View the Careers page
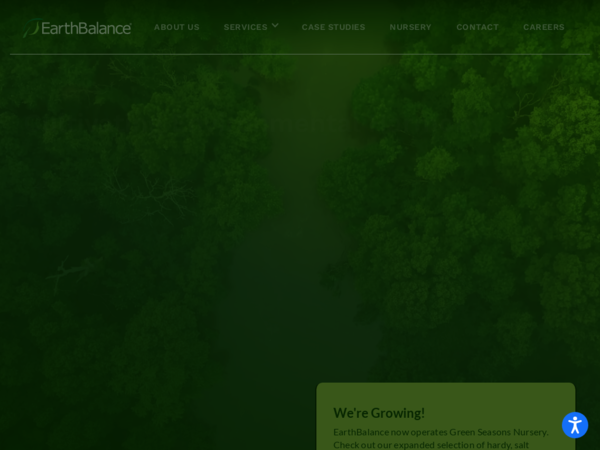This screenshot has height=450, width=600. click(544, 27)
